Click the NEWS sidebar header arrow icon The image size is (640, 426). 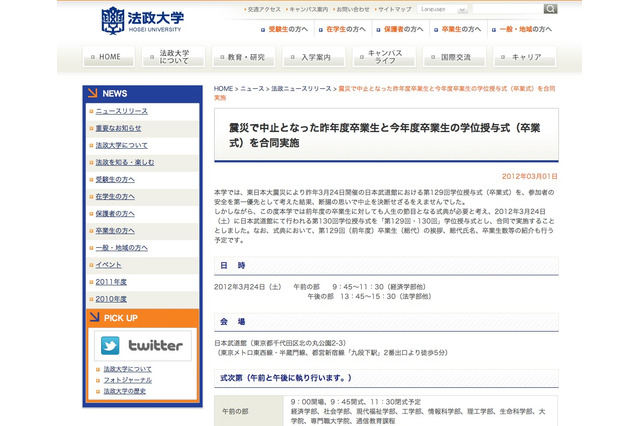click(x=93, y=93)
